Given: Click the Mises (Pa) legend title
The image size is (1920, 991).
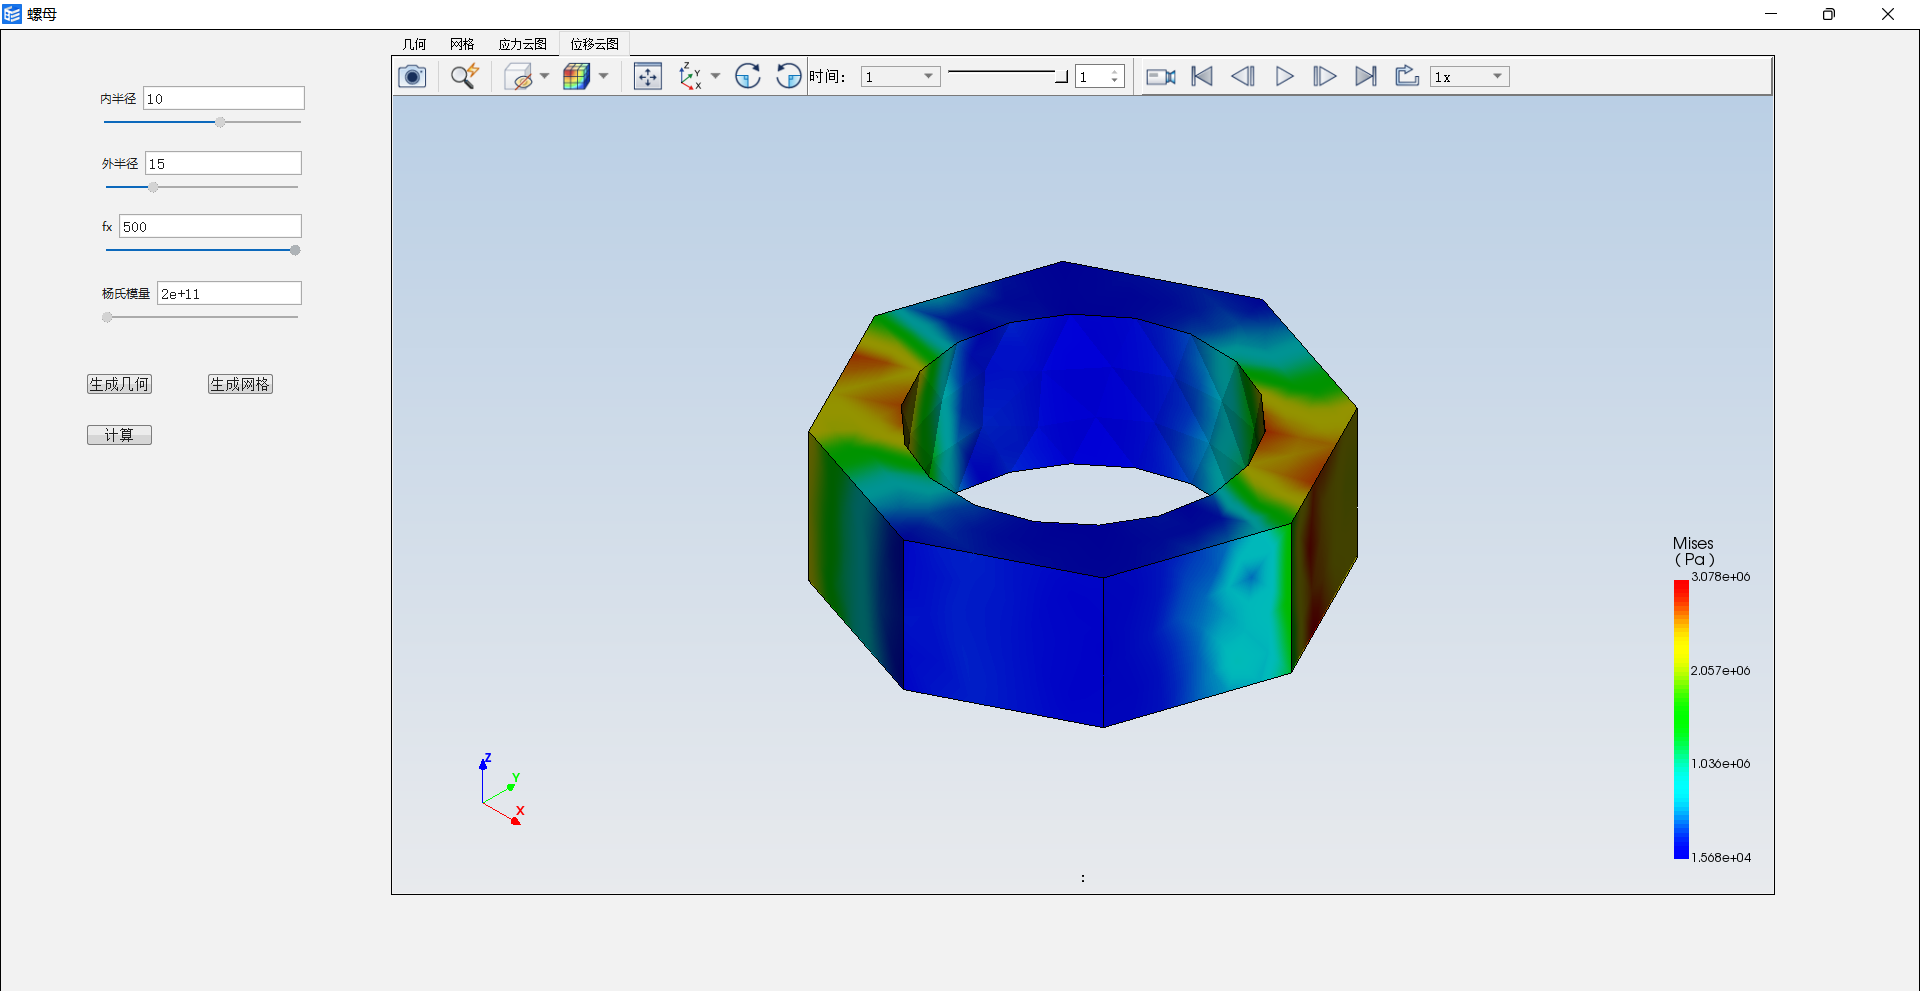Looking at the screenshot, I should (x=1694, y=551).
